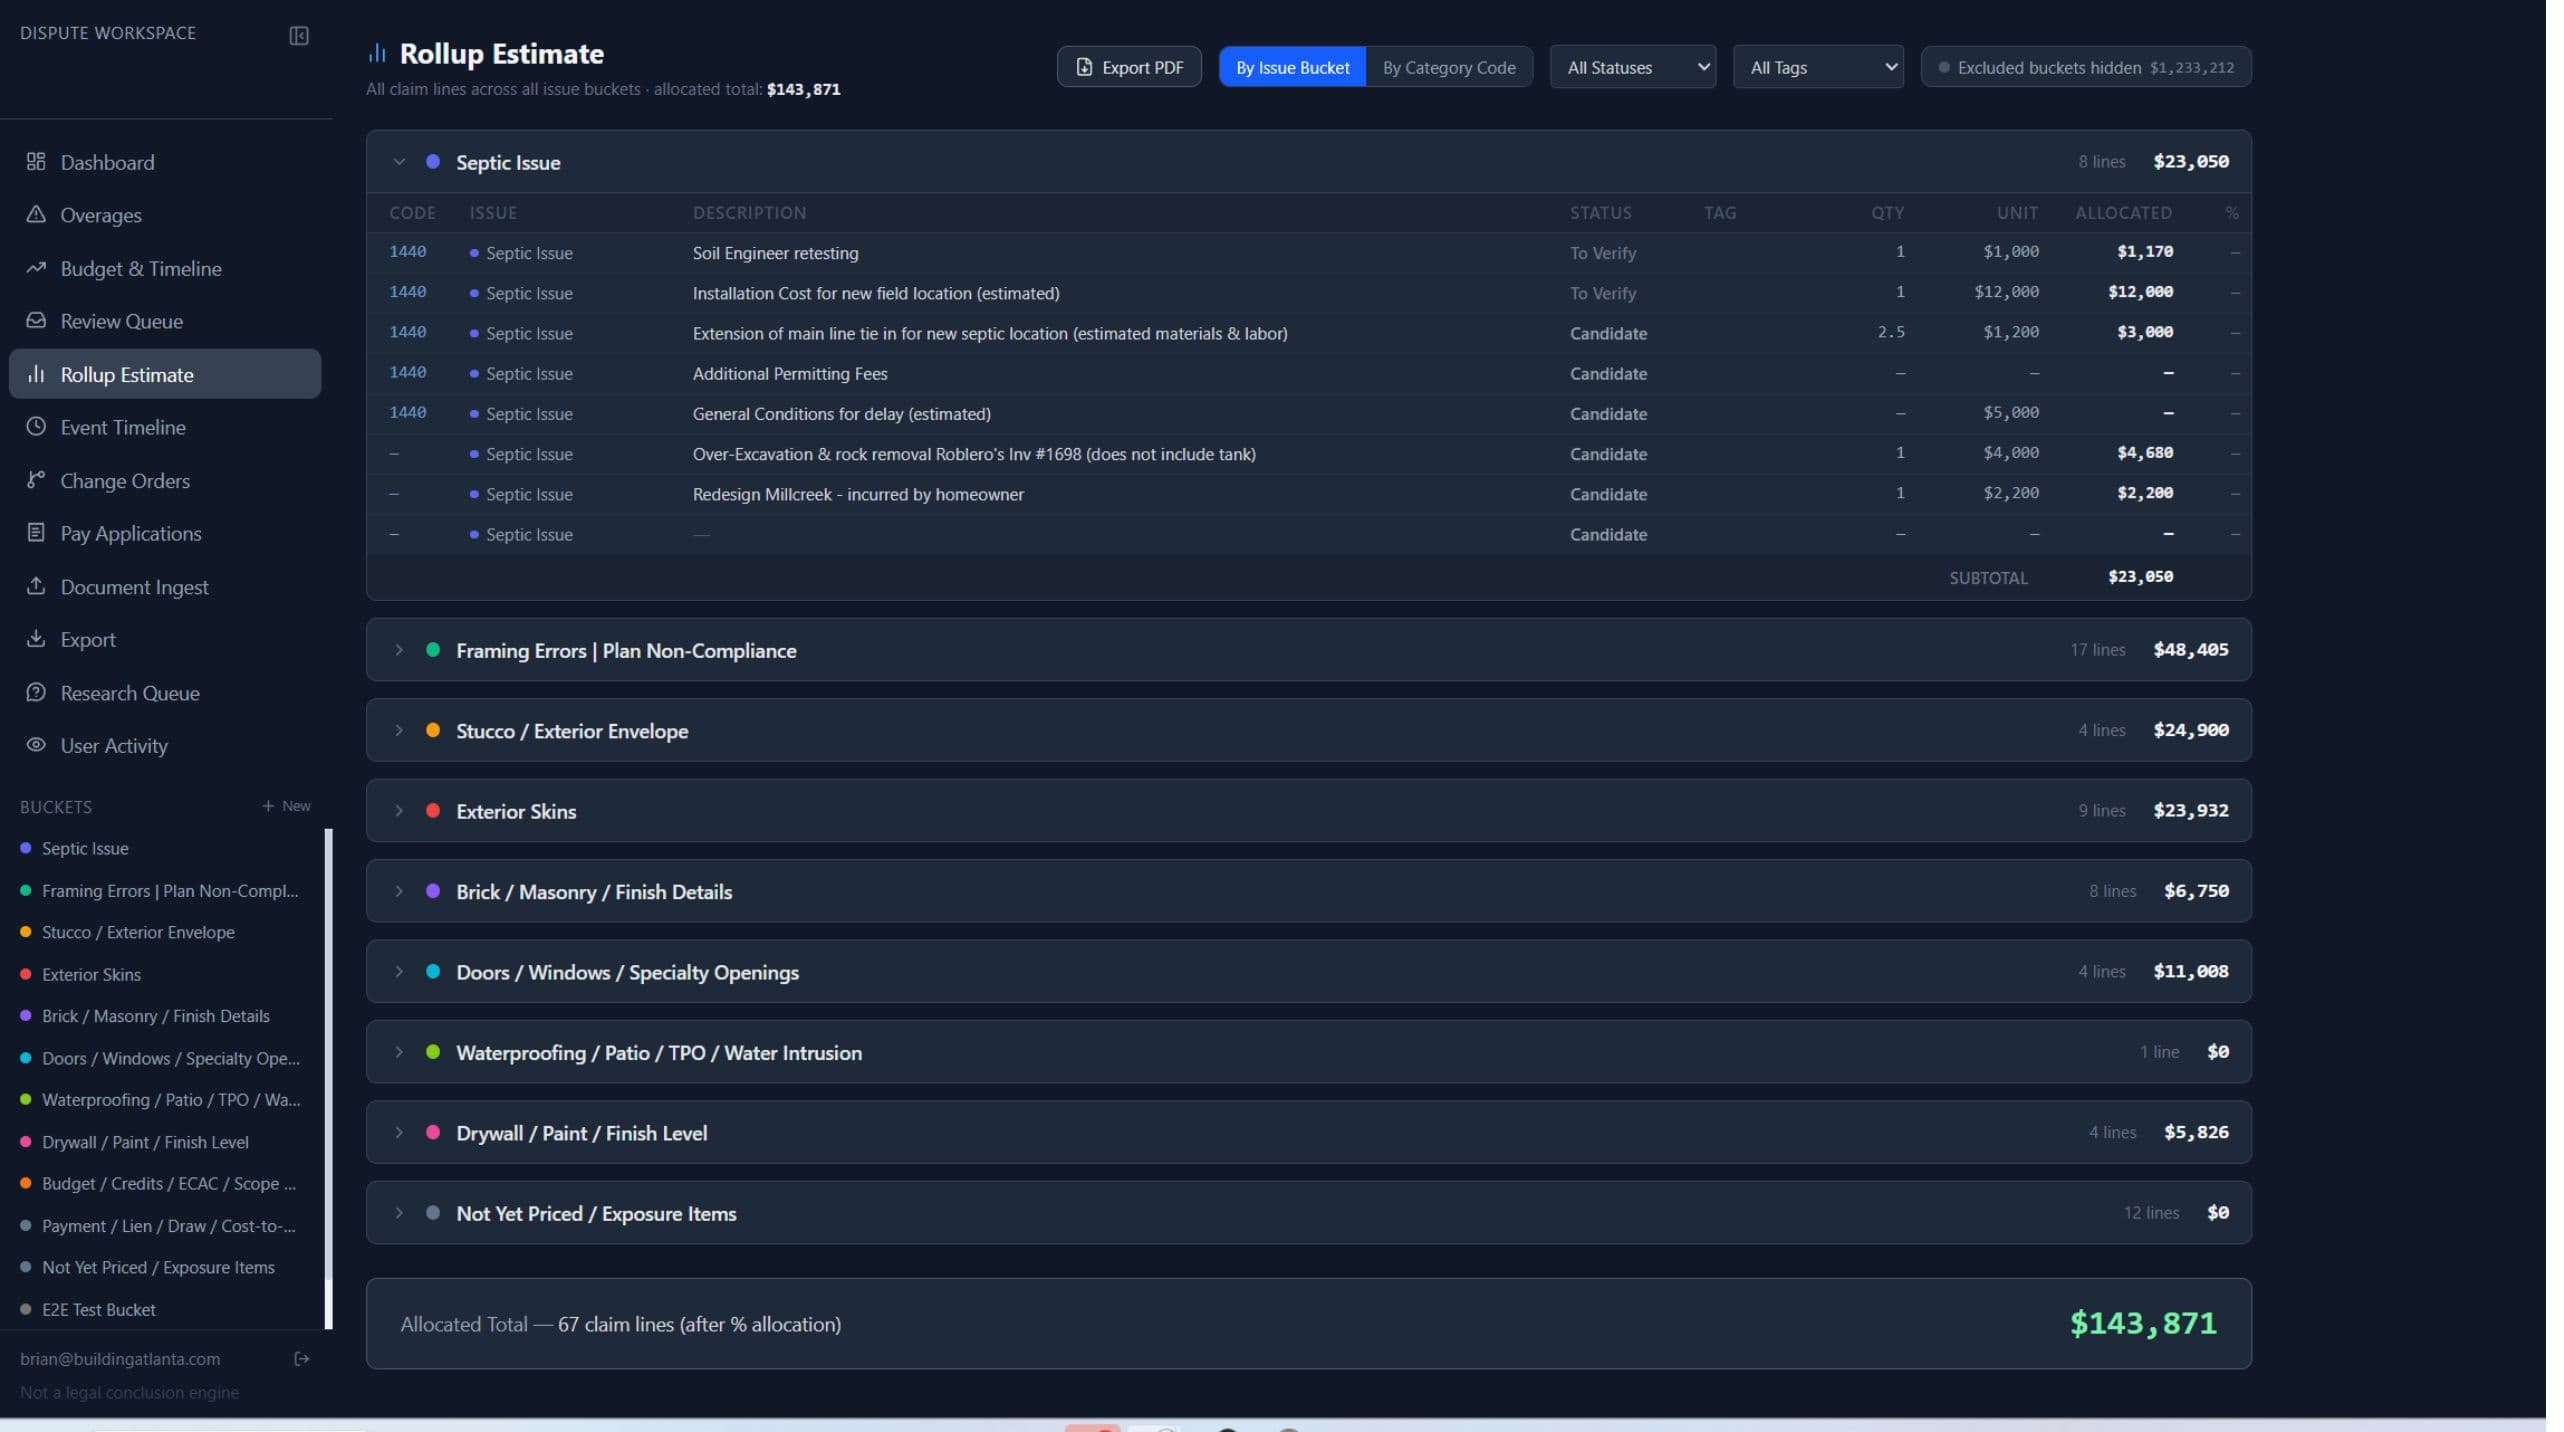Click allocated amount $4,680

point(2144,453)
